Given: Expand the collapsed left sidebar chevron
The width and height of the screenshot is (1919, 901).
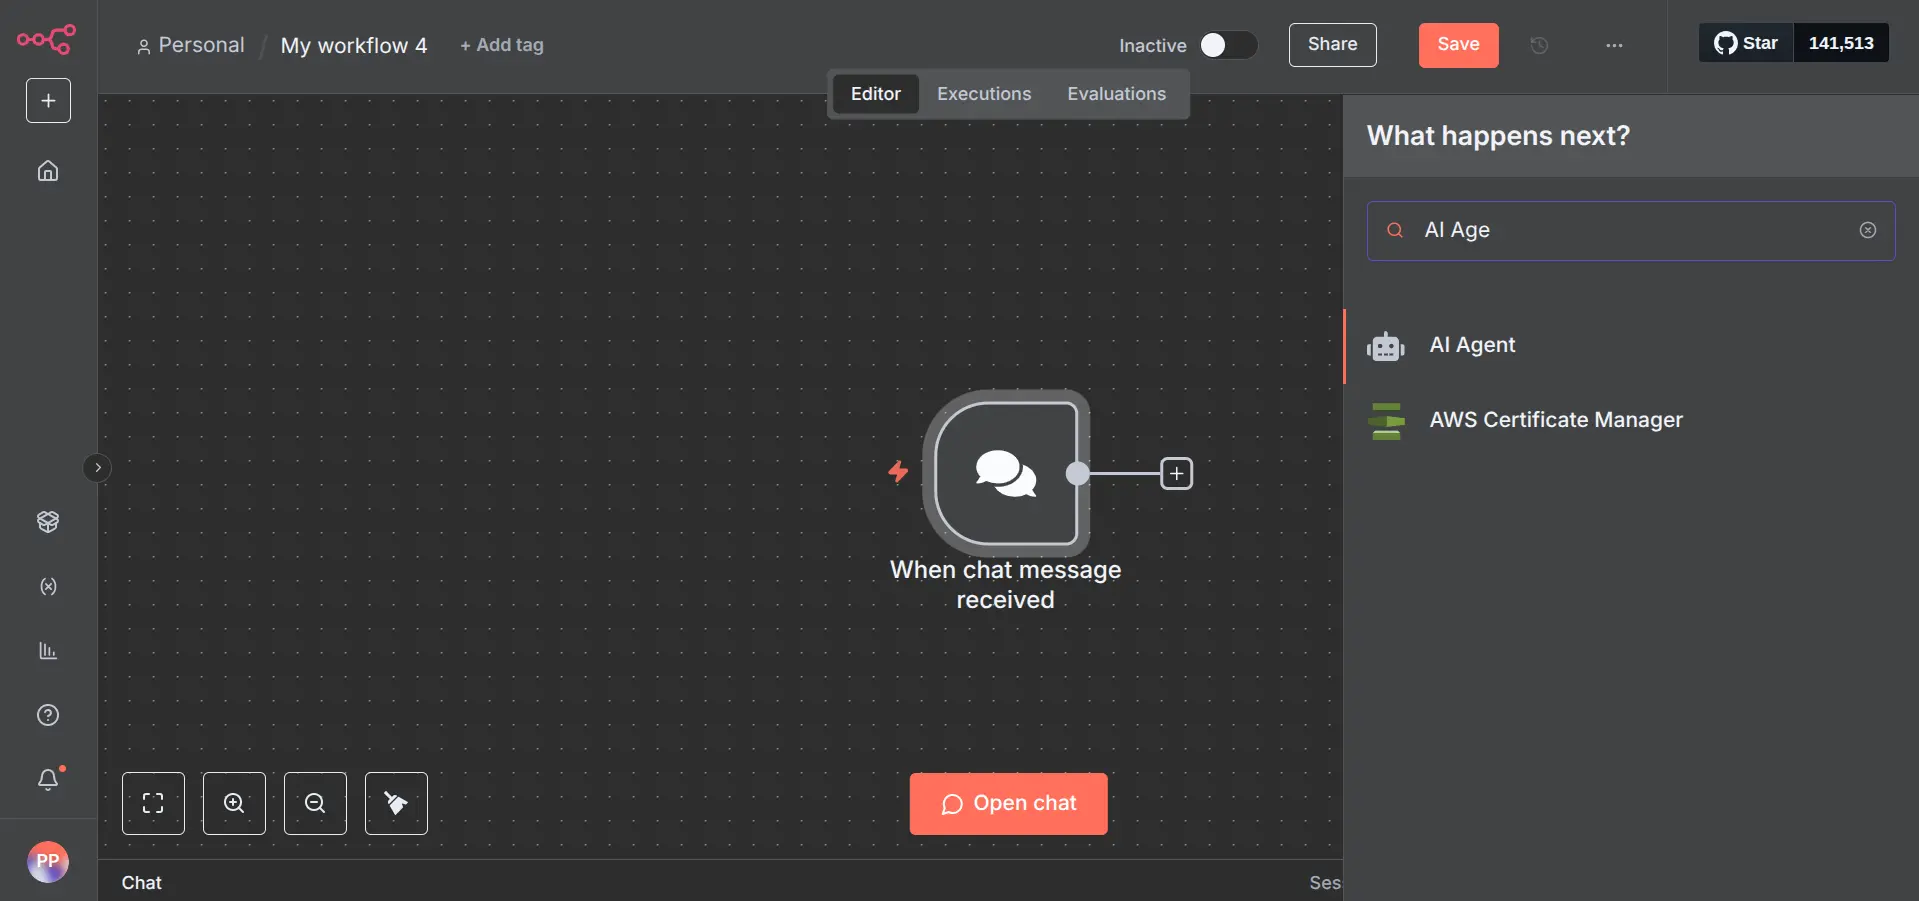Looking at the screenshot, I should tap(97, 468).
